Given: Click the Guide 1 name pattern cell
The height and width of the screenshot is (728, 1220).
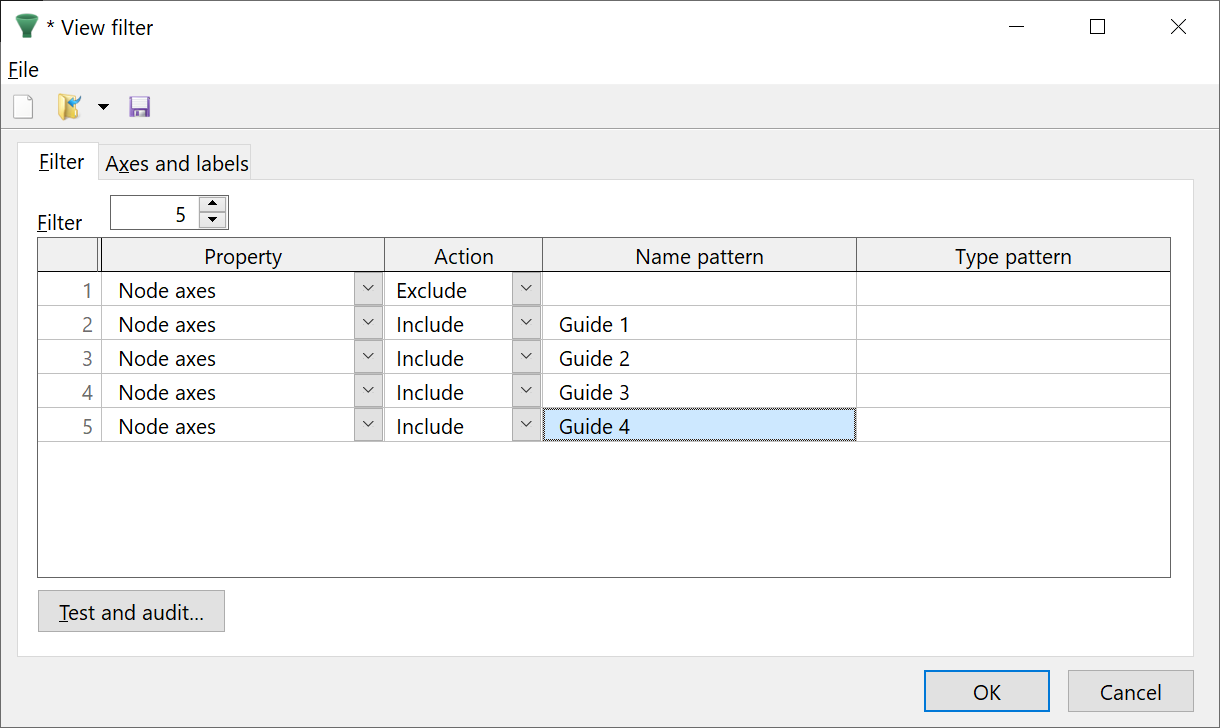Looking at the screenshot, I should pos(698,324).
